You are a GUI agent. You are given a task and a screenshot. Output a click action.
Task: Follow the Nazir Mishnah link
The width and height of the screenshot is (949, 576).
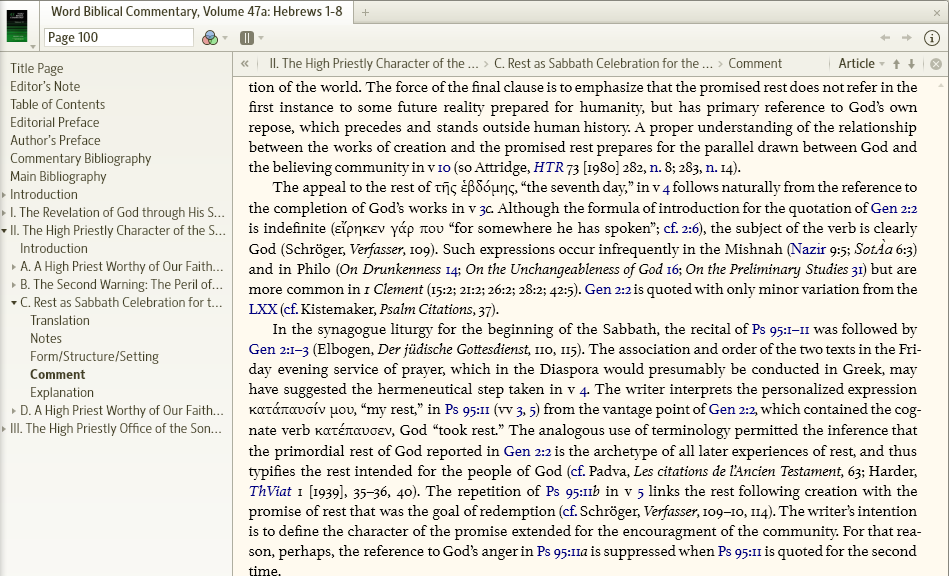pyautogui.click(x=808, y=249)
